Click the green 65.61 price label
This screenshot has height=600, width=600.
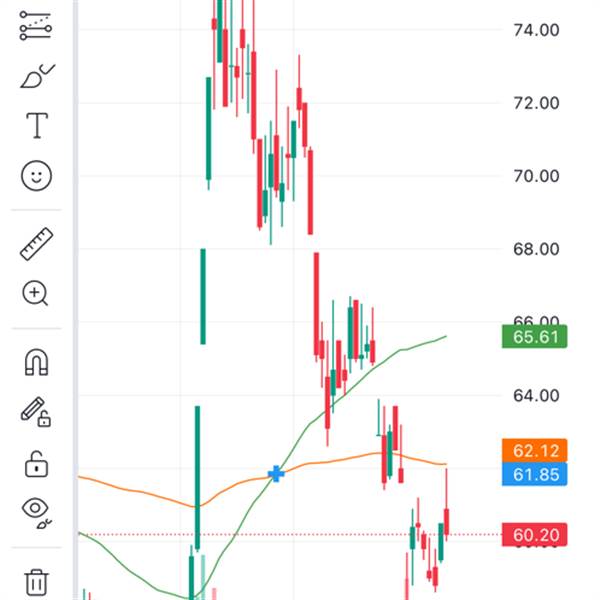tap(535, 337)
